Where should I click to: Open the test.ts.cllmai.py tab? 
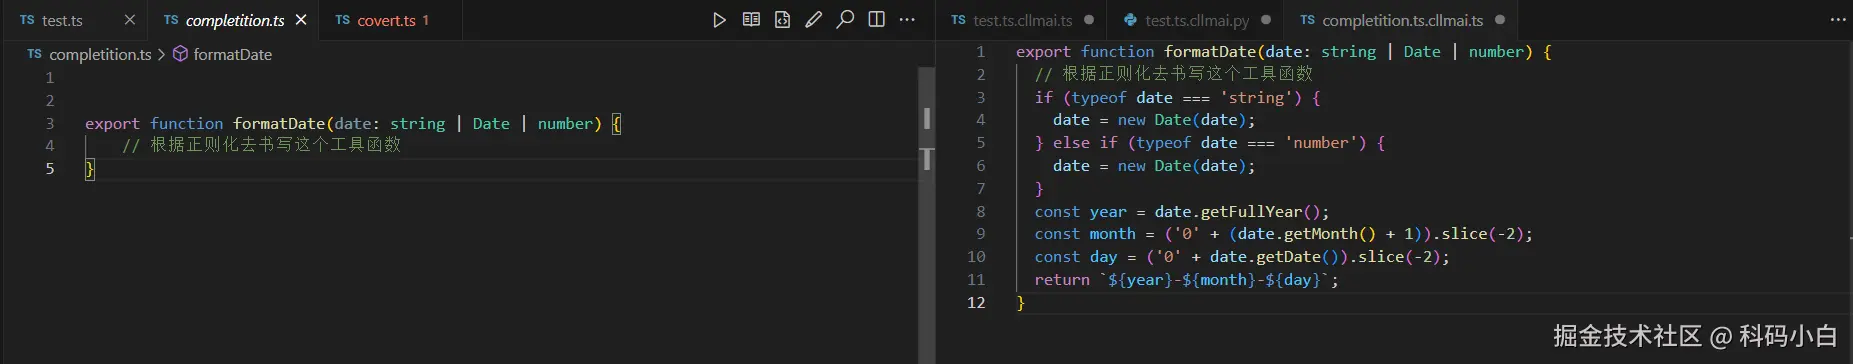[x=1196, y=20]
